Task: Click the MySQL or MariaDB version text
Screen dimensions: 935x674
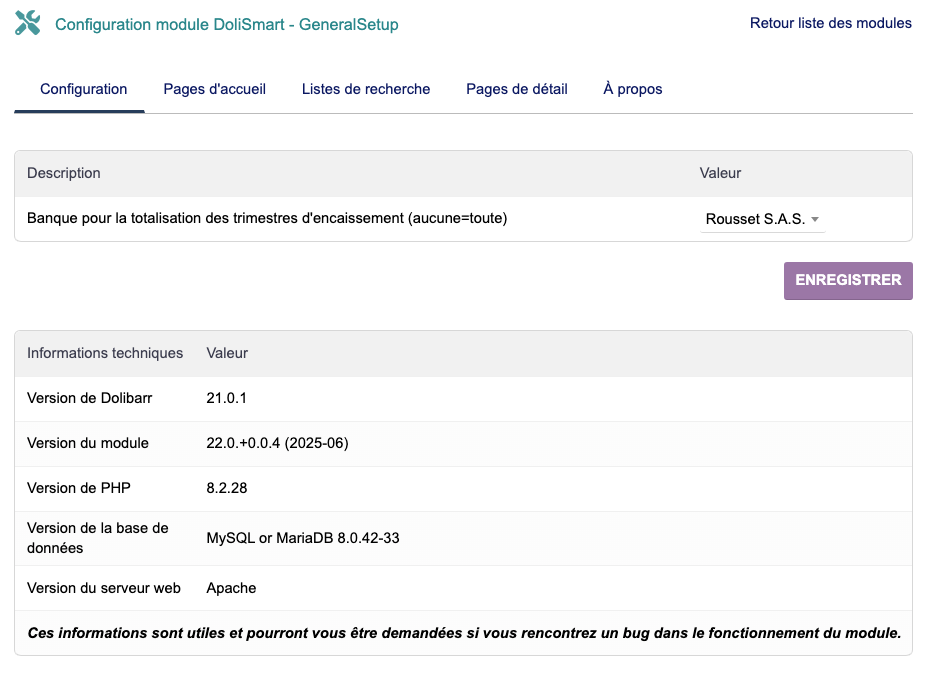Action: pyautogui.click(x=302, y=538)
